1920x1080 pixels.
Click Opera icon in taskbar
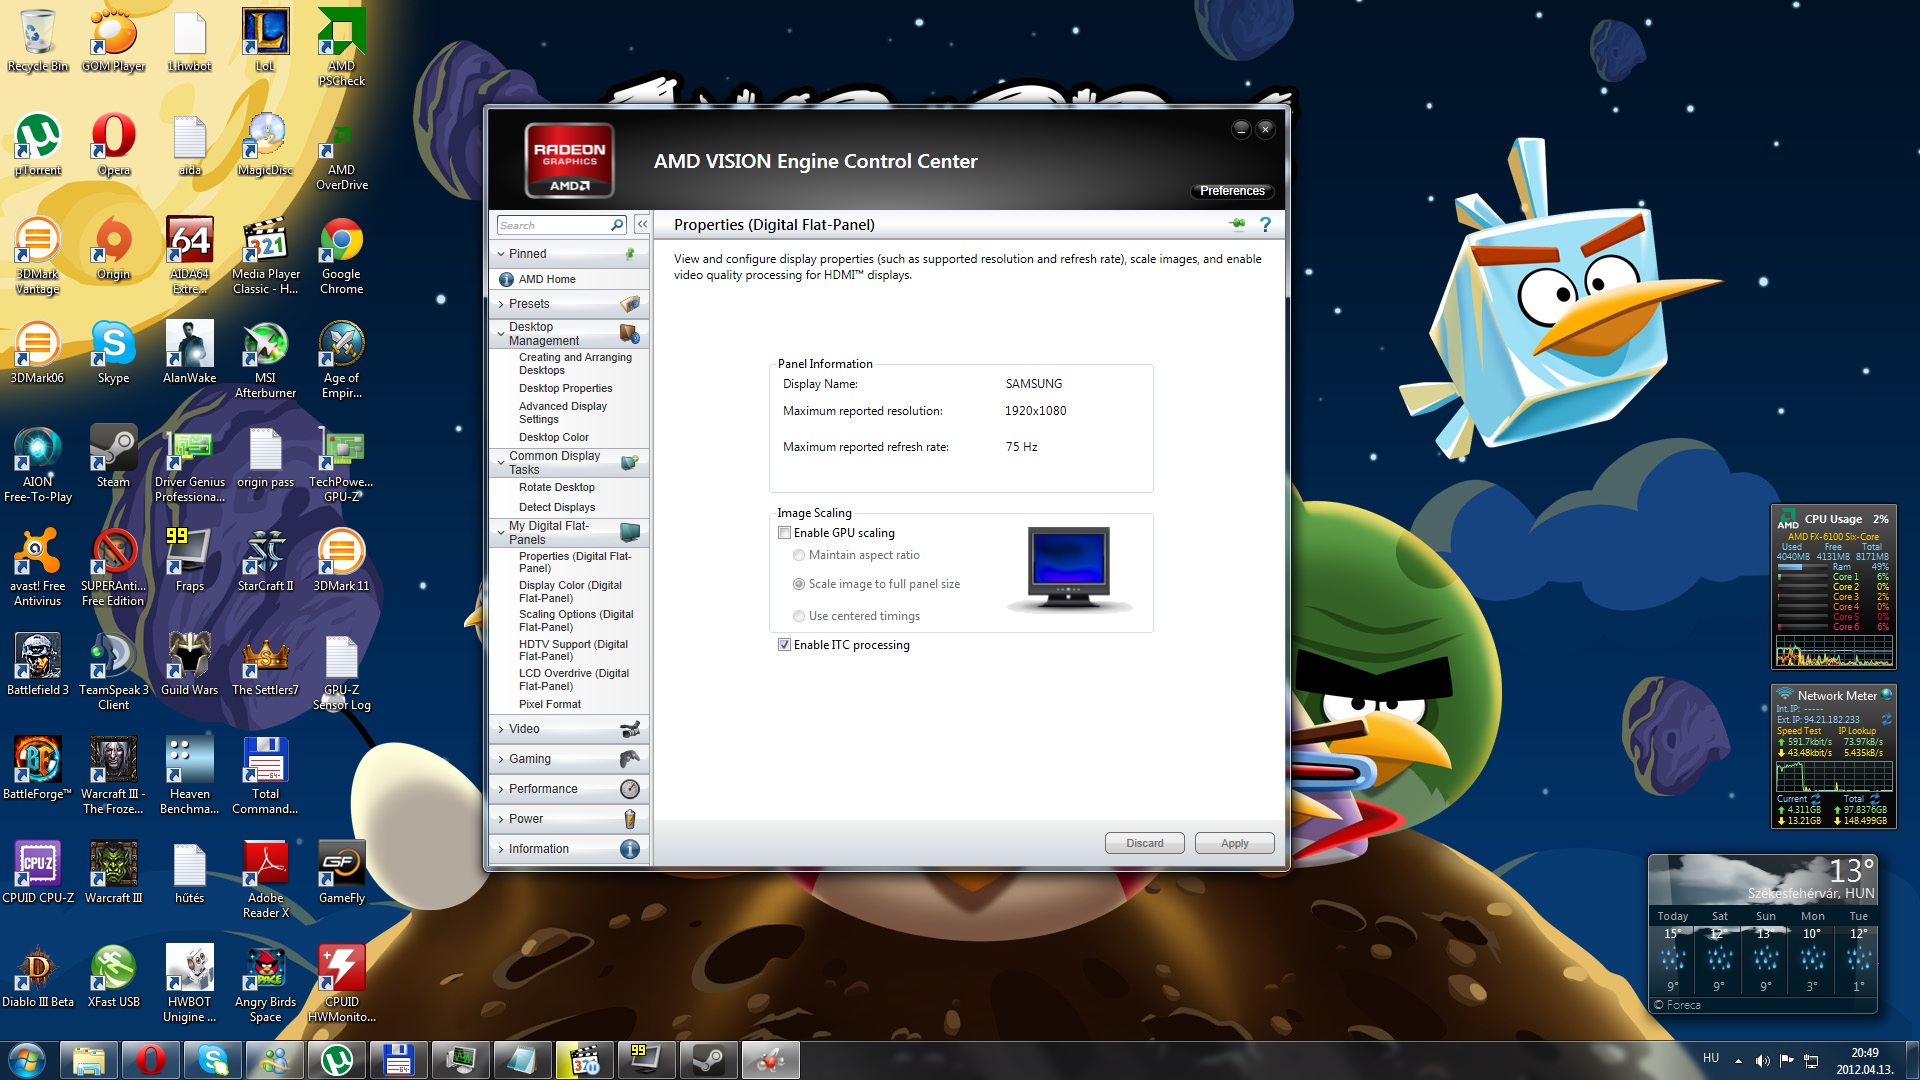coord(151,1060)
